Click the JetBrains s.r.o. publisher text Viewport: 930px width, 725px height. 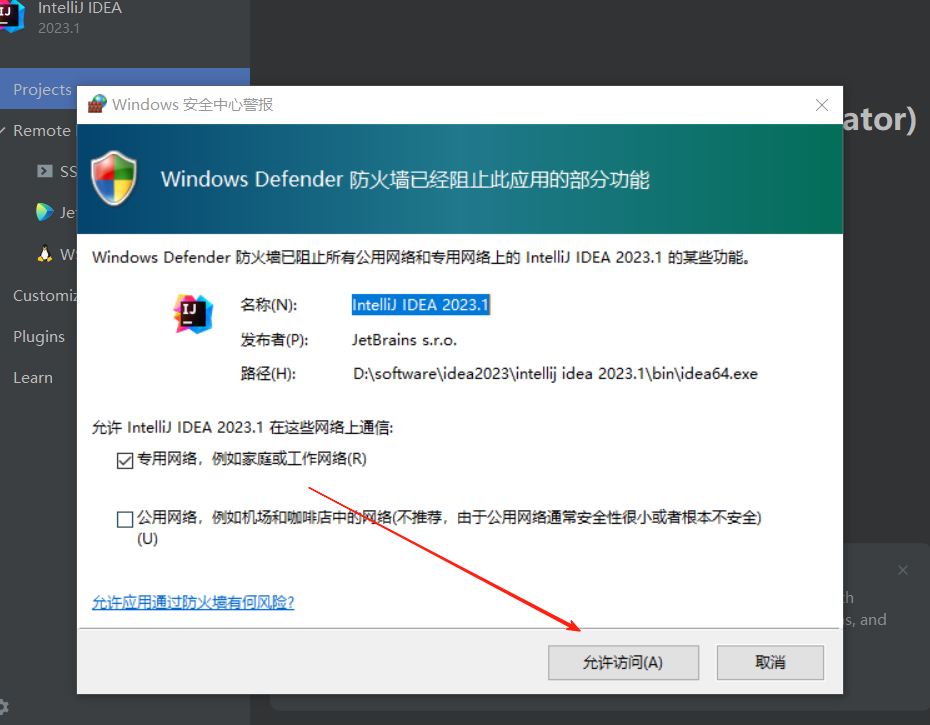(x=405, y=340)
